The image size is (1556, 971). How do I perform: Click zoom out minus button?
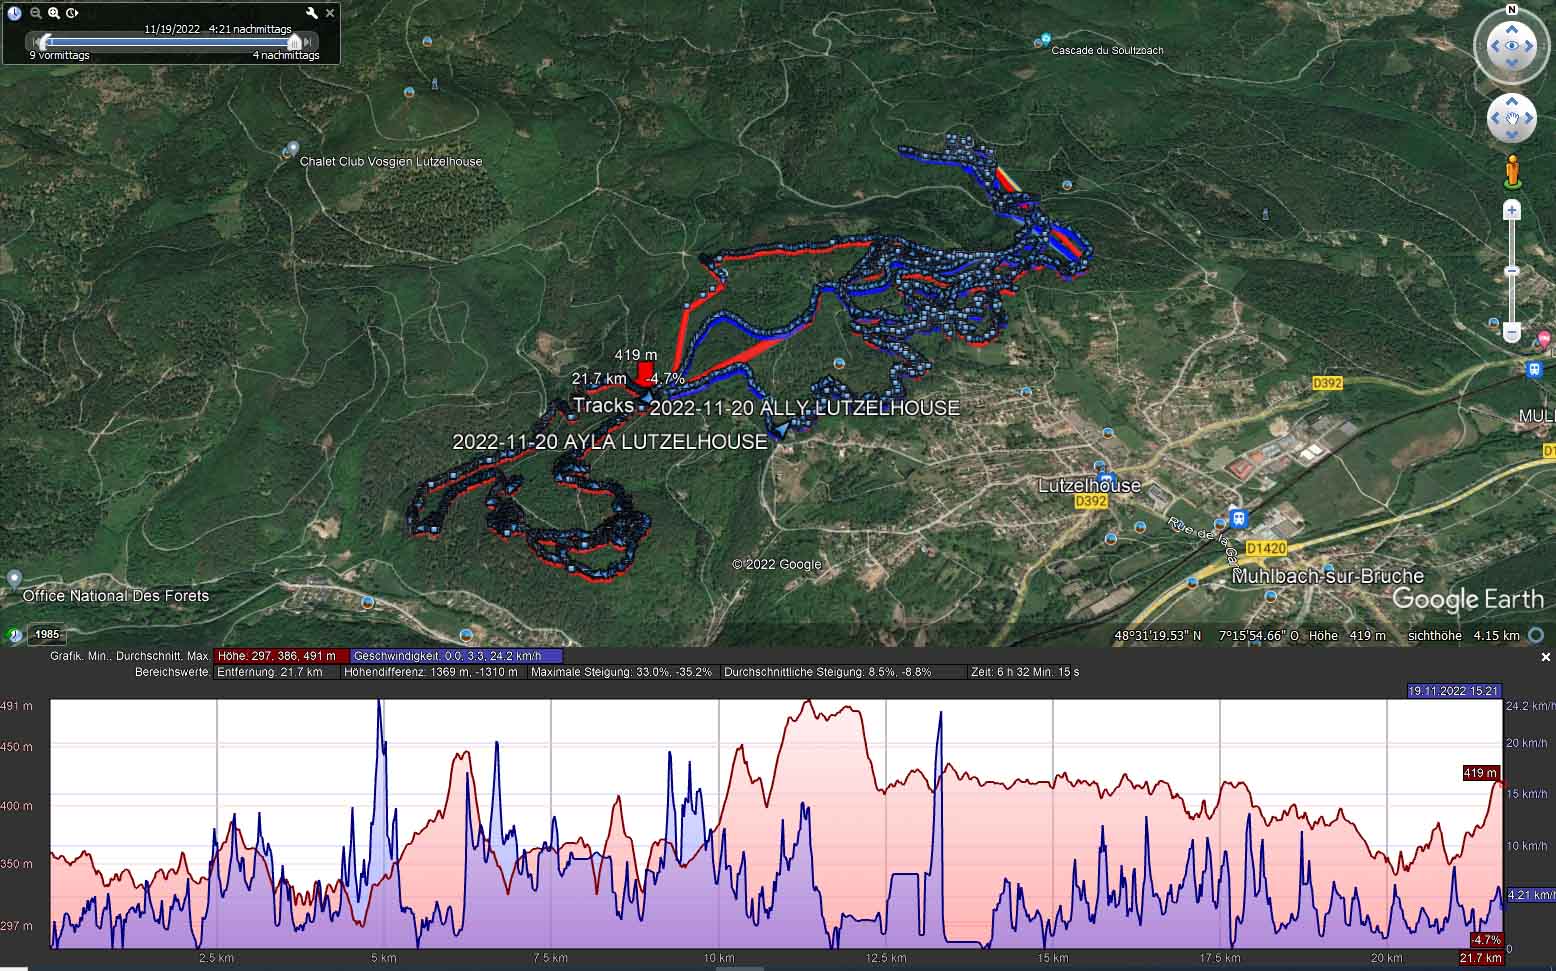1511,332
